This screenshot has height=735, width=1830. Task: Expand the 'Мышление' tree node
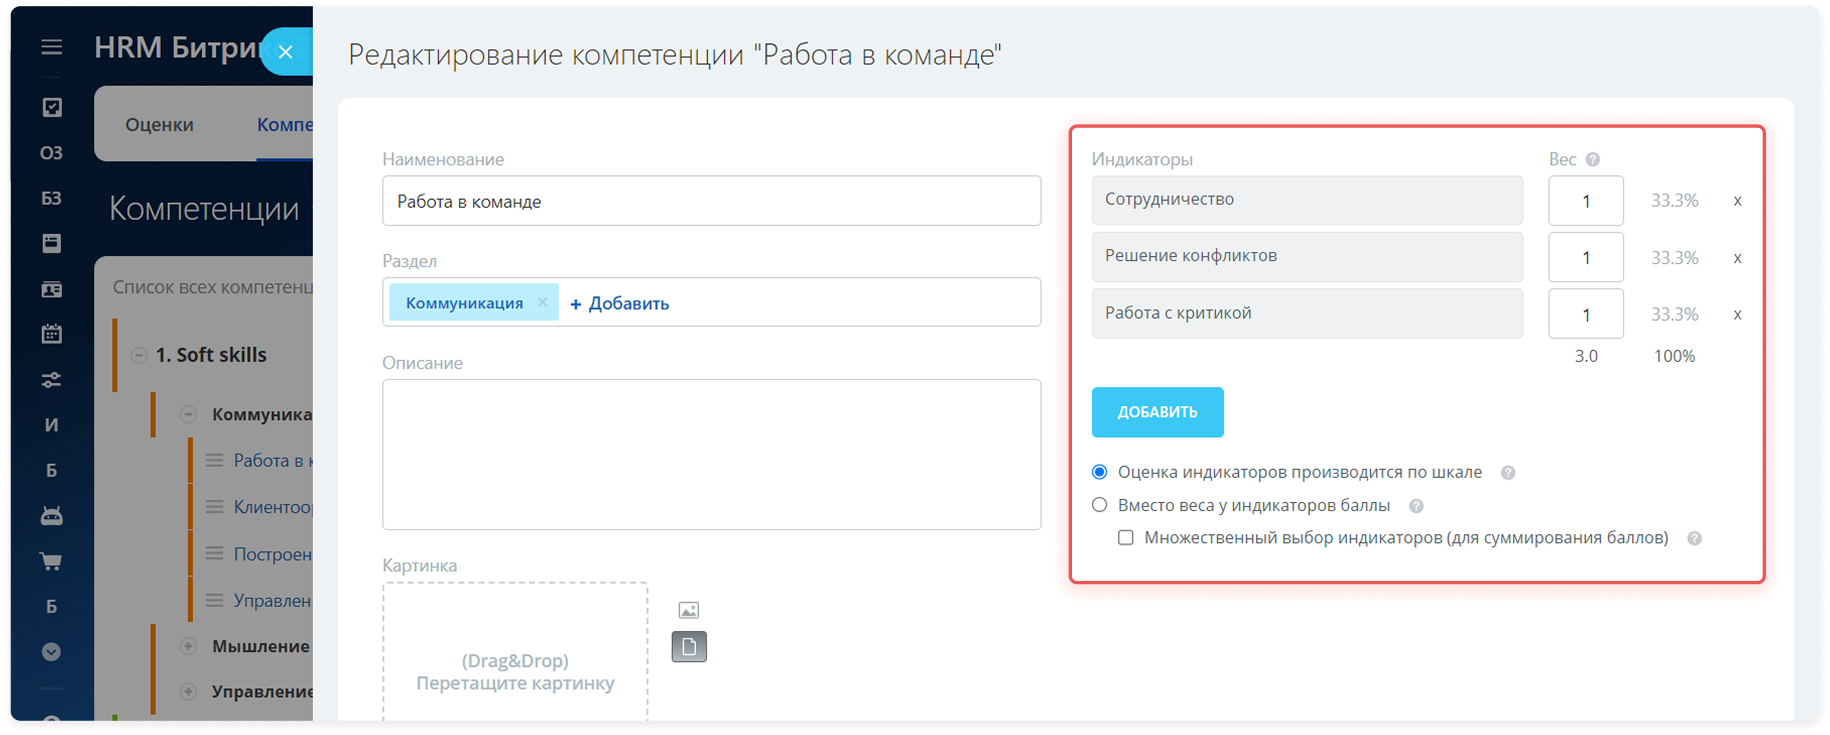click(x=188, y=646)
